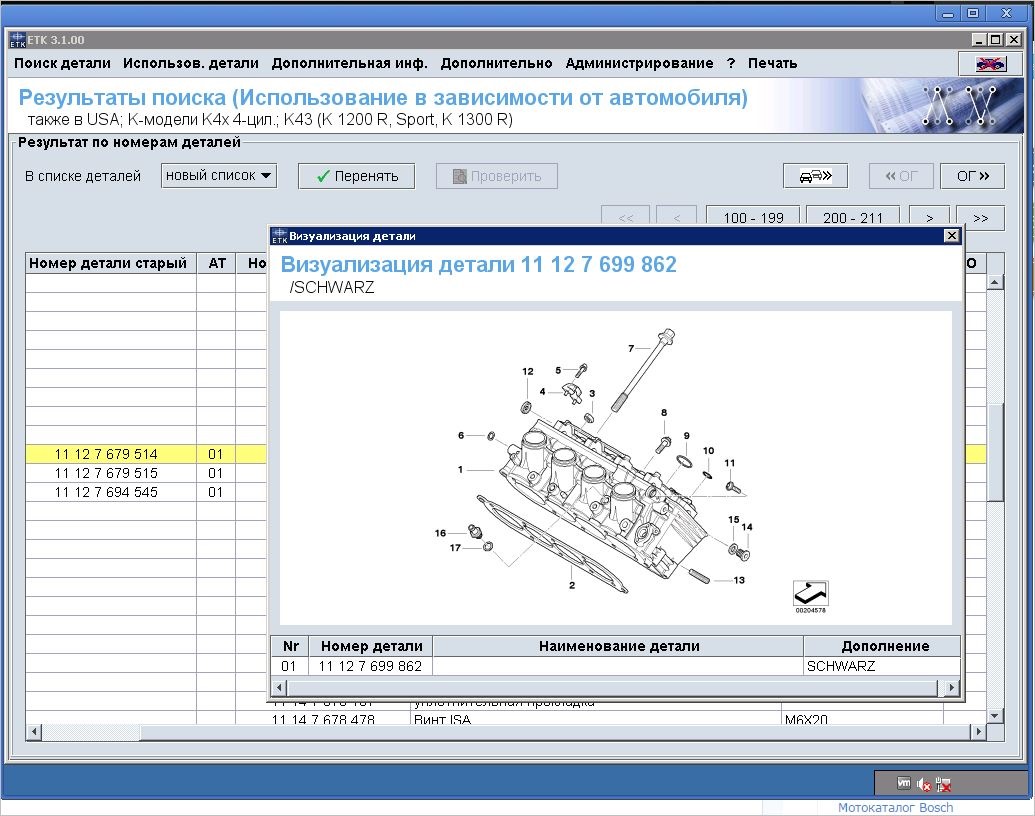Screen dimensions: 1035x816
Task: Click the ETK icon in Визуализация детали title bar
Action: tap(280, 236)
